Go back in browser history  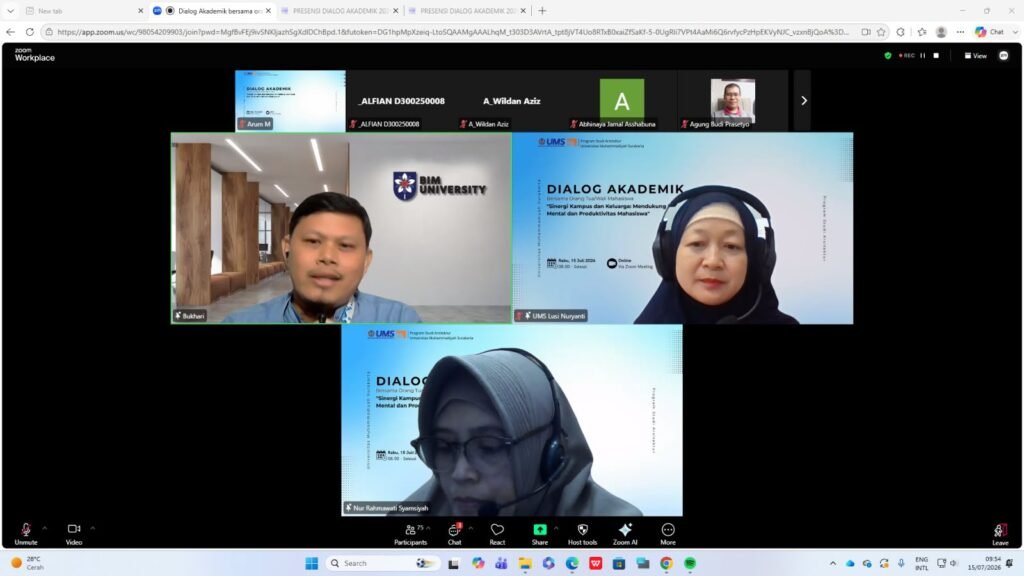(x=10, y=31)
